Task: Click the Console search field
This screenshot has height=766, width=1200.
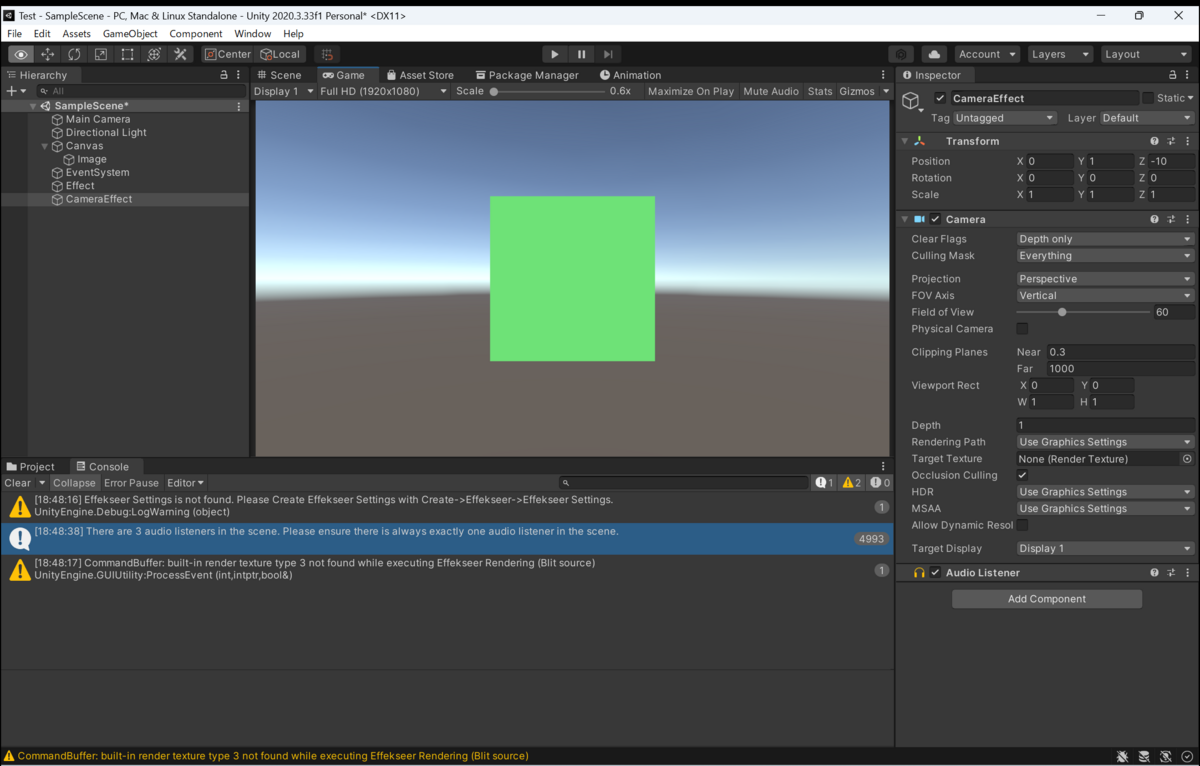Action: [684, 483]
